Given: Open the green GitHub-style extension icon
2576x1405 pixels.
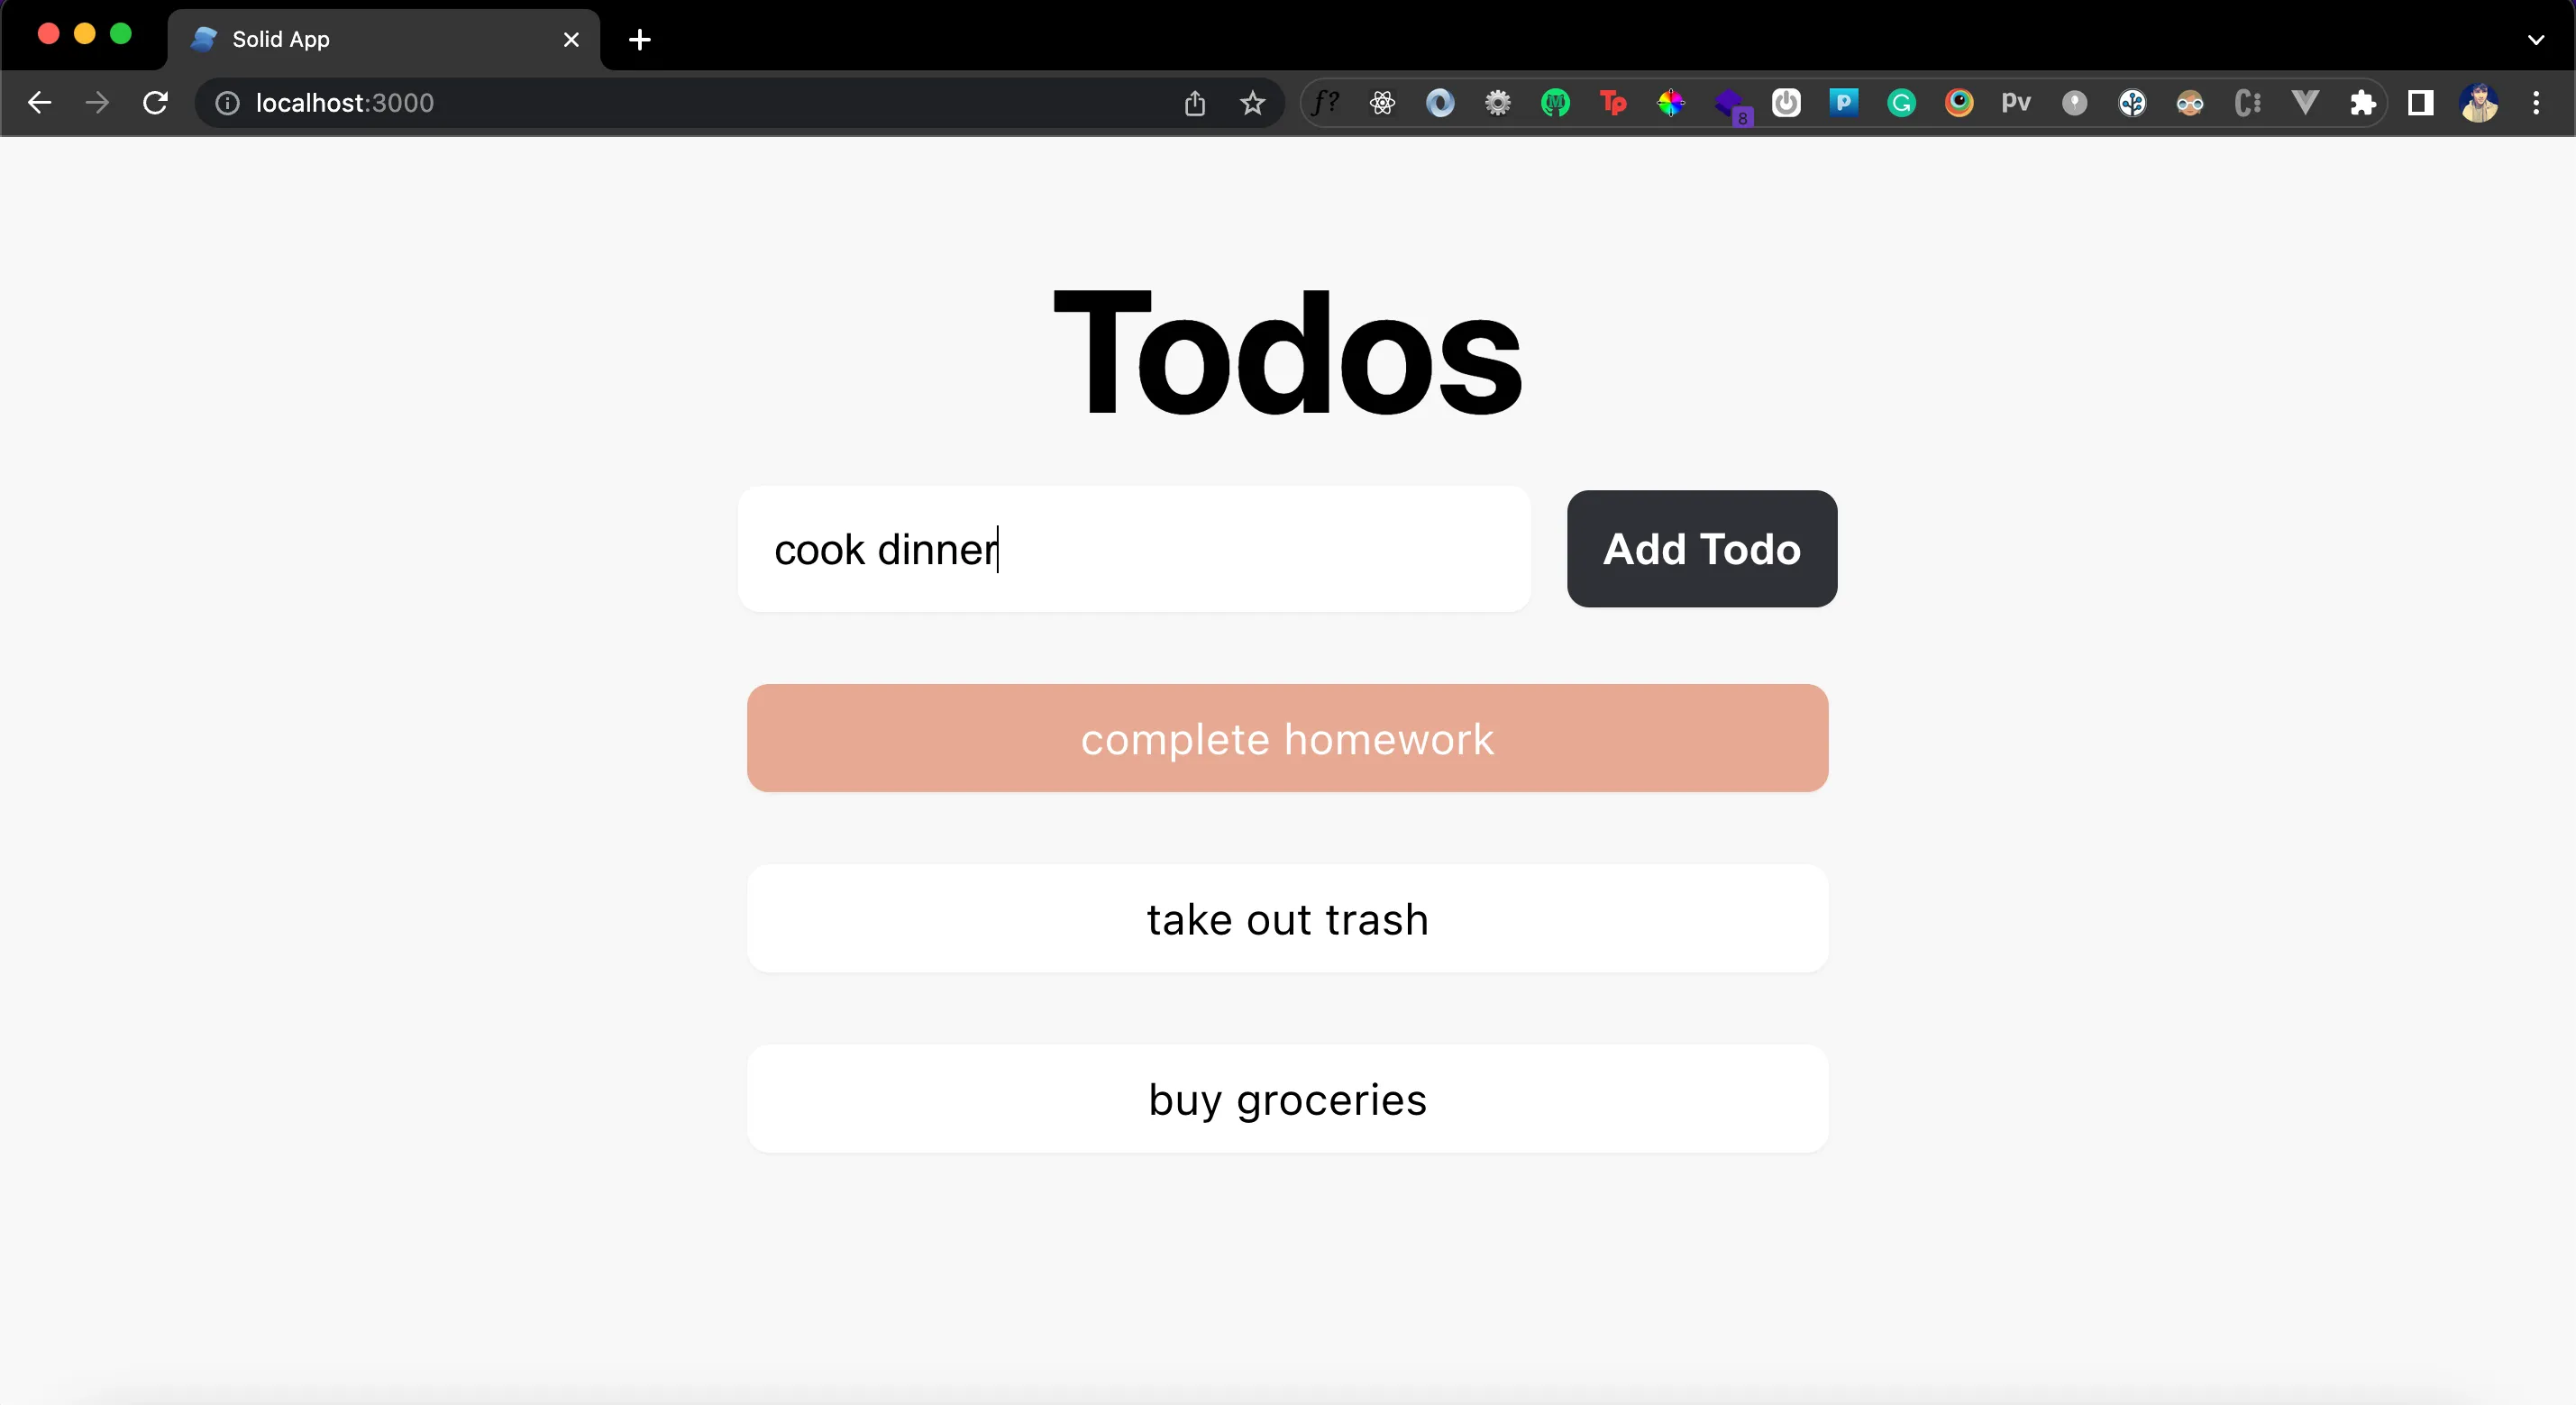Looking at the screenshot, I should click(1555, 103).
